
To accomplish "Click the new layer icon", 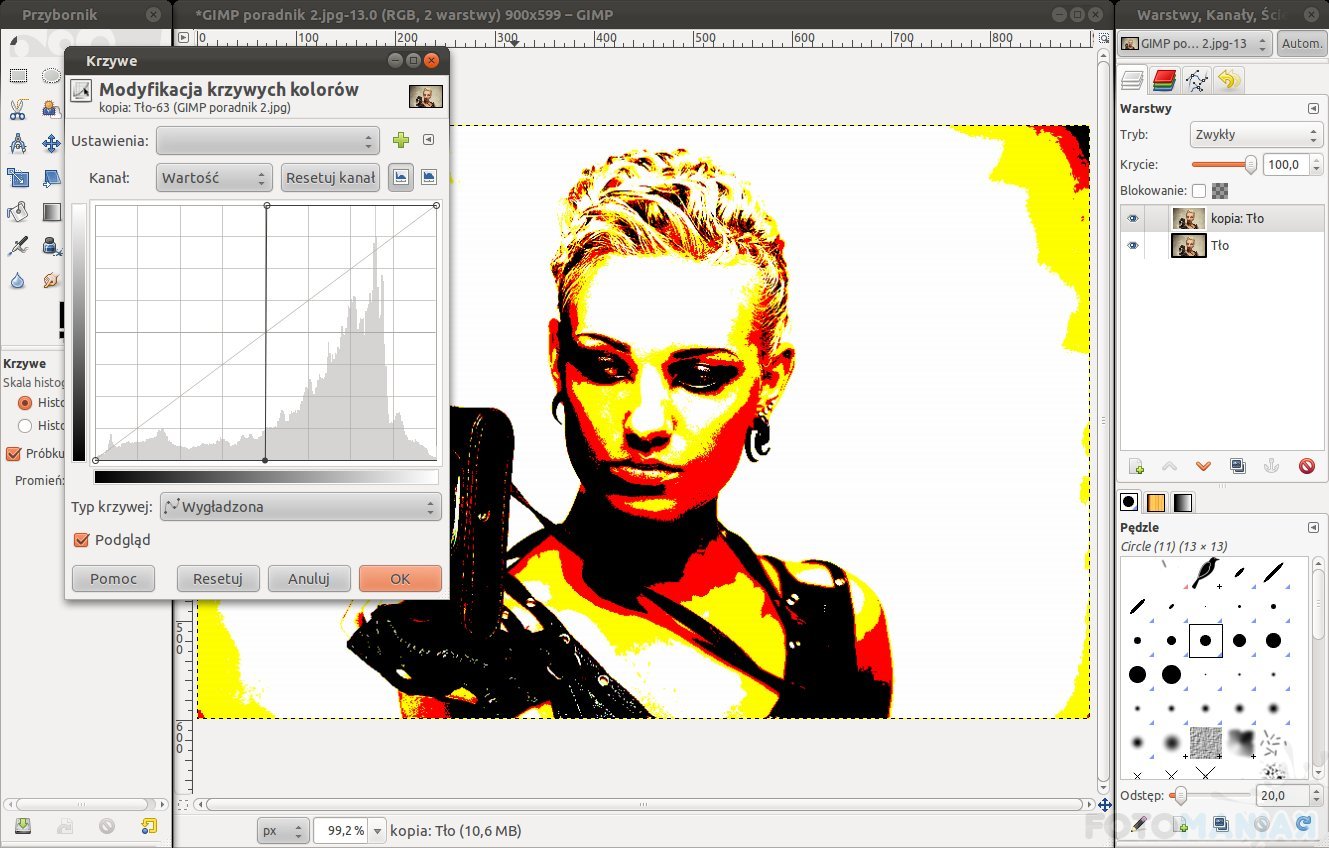I will (x=1136, y=466).
